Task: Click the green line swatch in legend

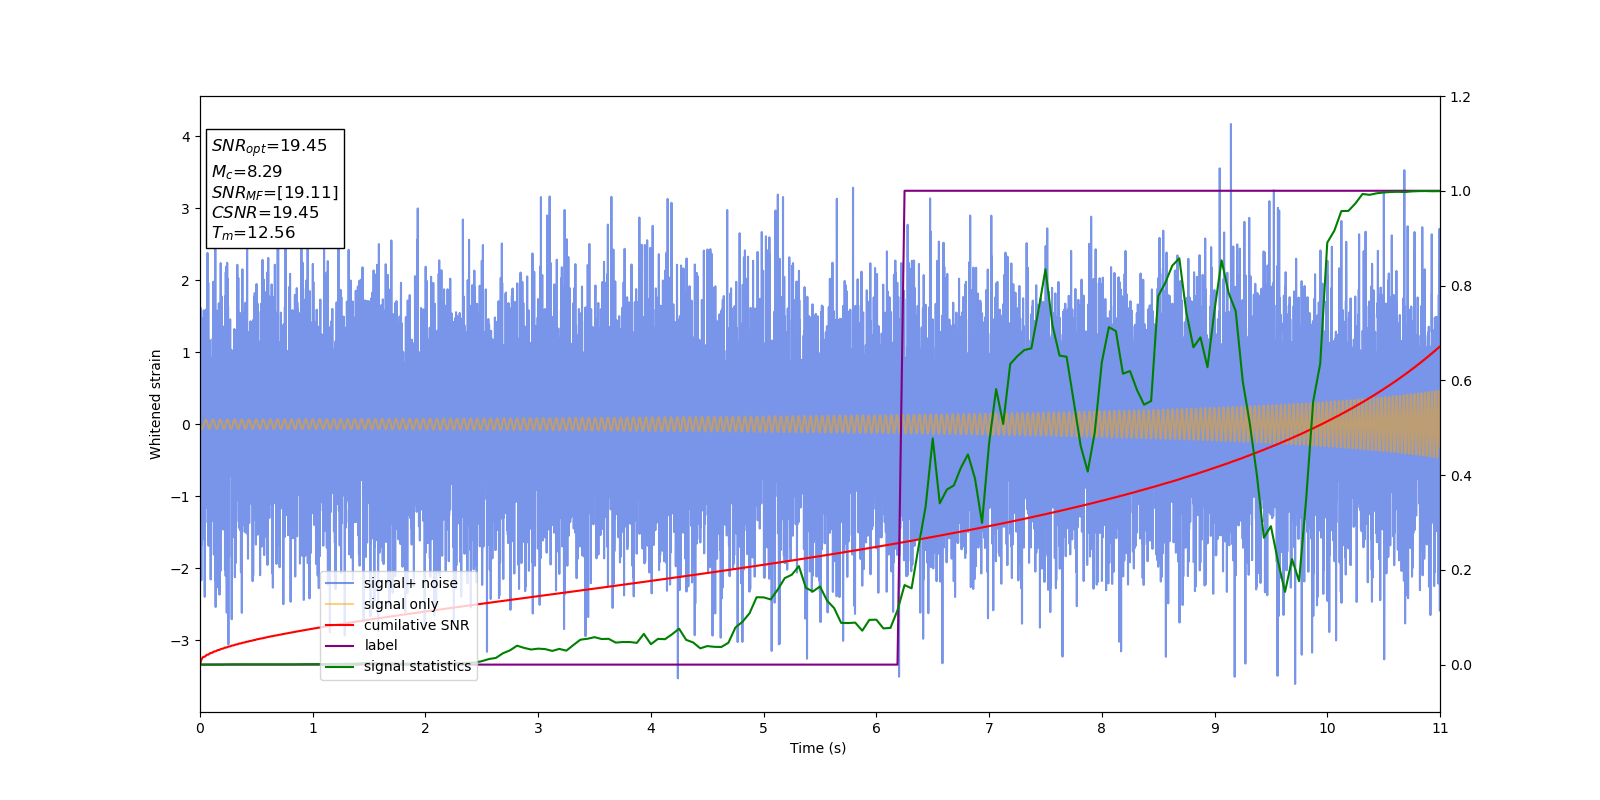Action: [340, 667]
